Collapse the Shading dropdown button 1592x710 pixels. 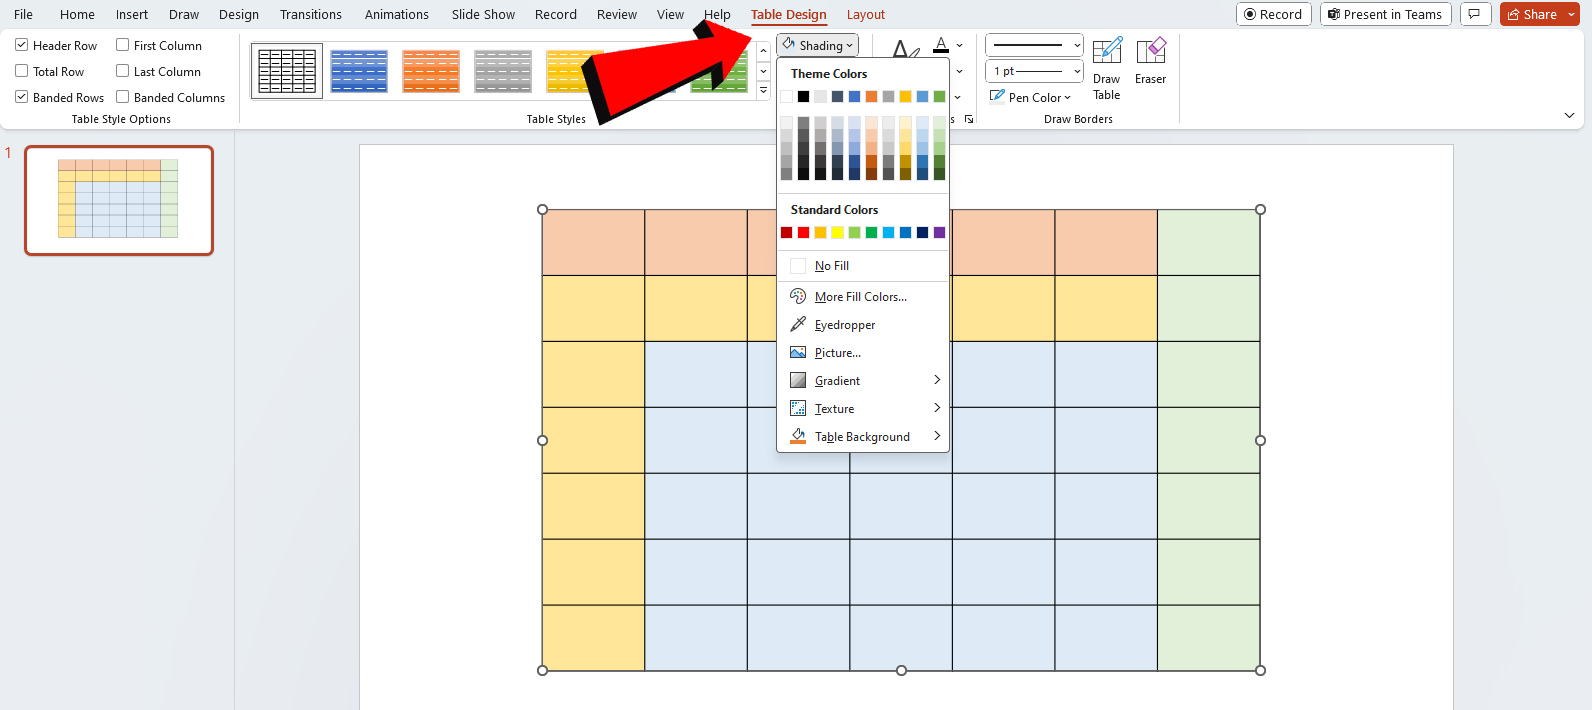click(x=817, y=45)
